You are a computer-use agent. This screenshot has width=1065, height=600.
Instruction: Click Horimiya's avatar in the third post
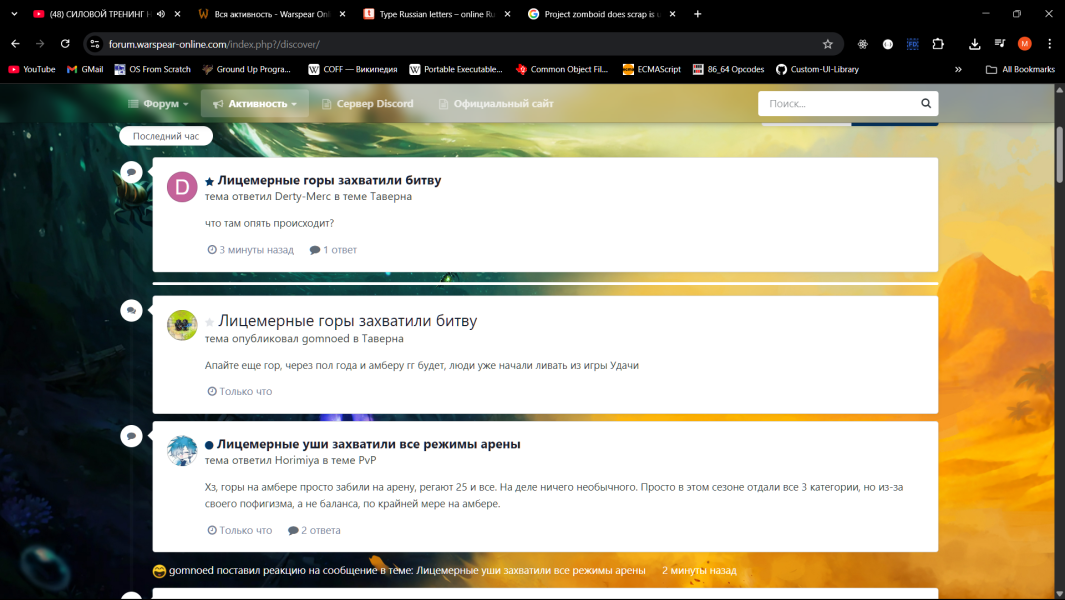[x=182, y=451]
